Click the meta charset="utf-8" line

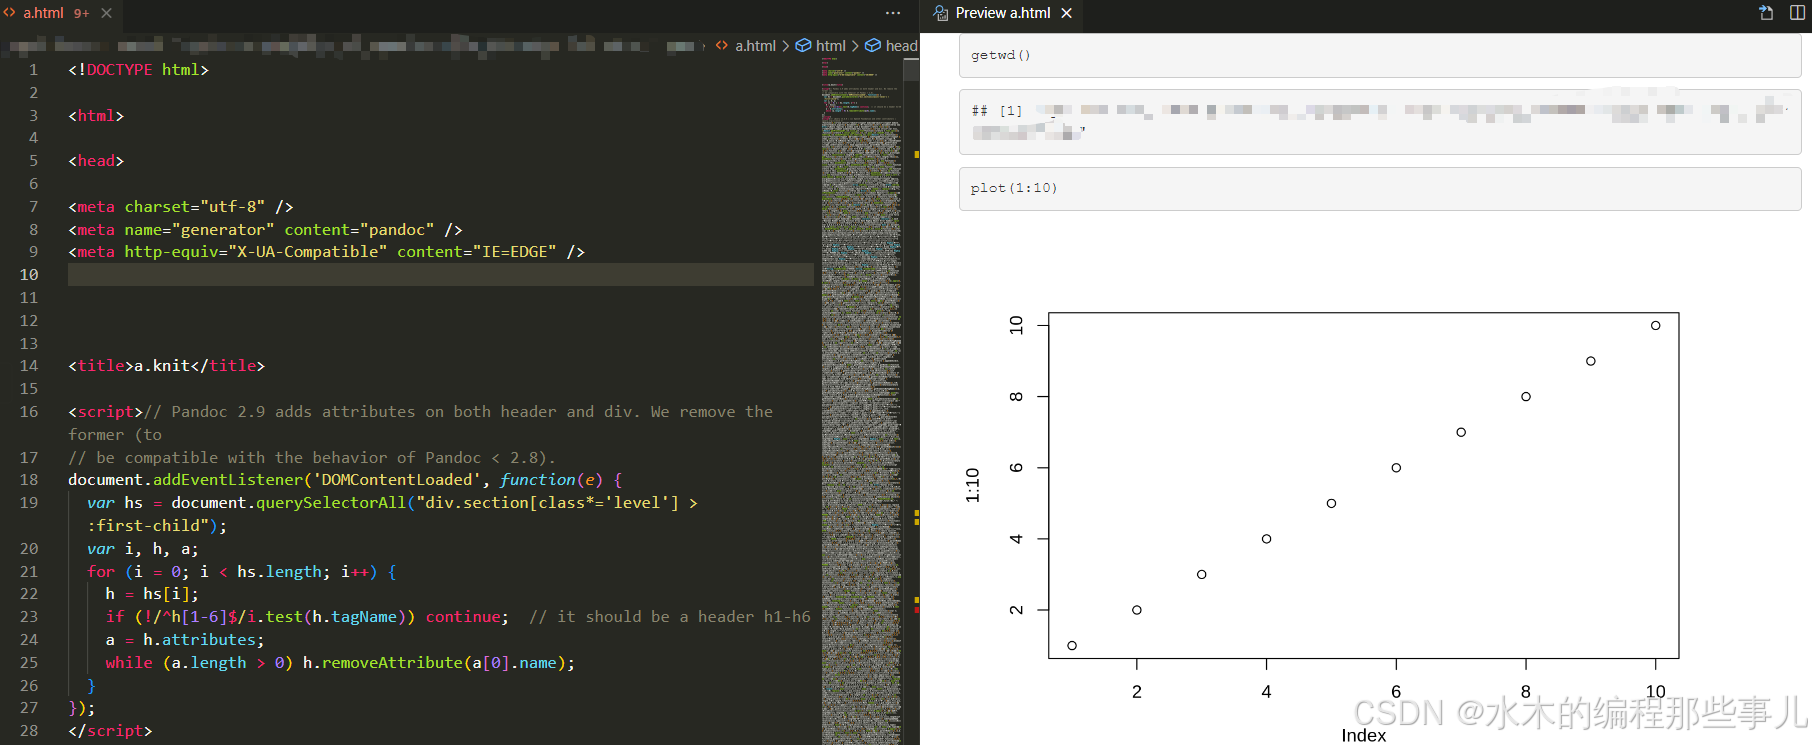click(x=181, y=207)
